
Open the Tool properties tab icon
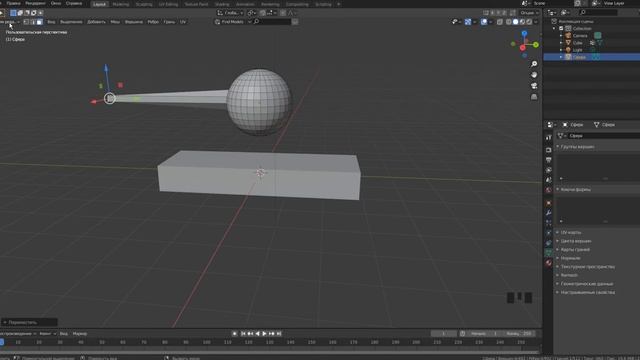(x=549, y=138)
